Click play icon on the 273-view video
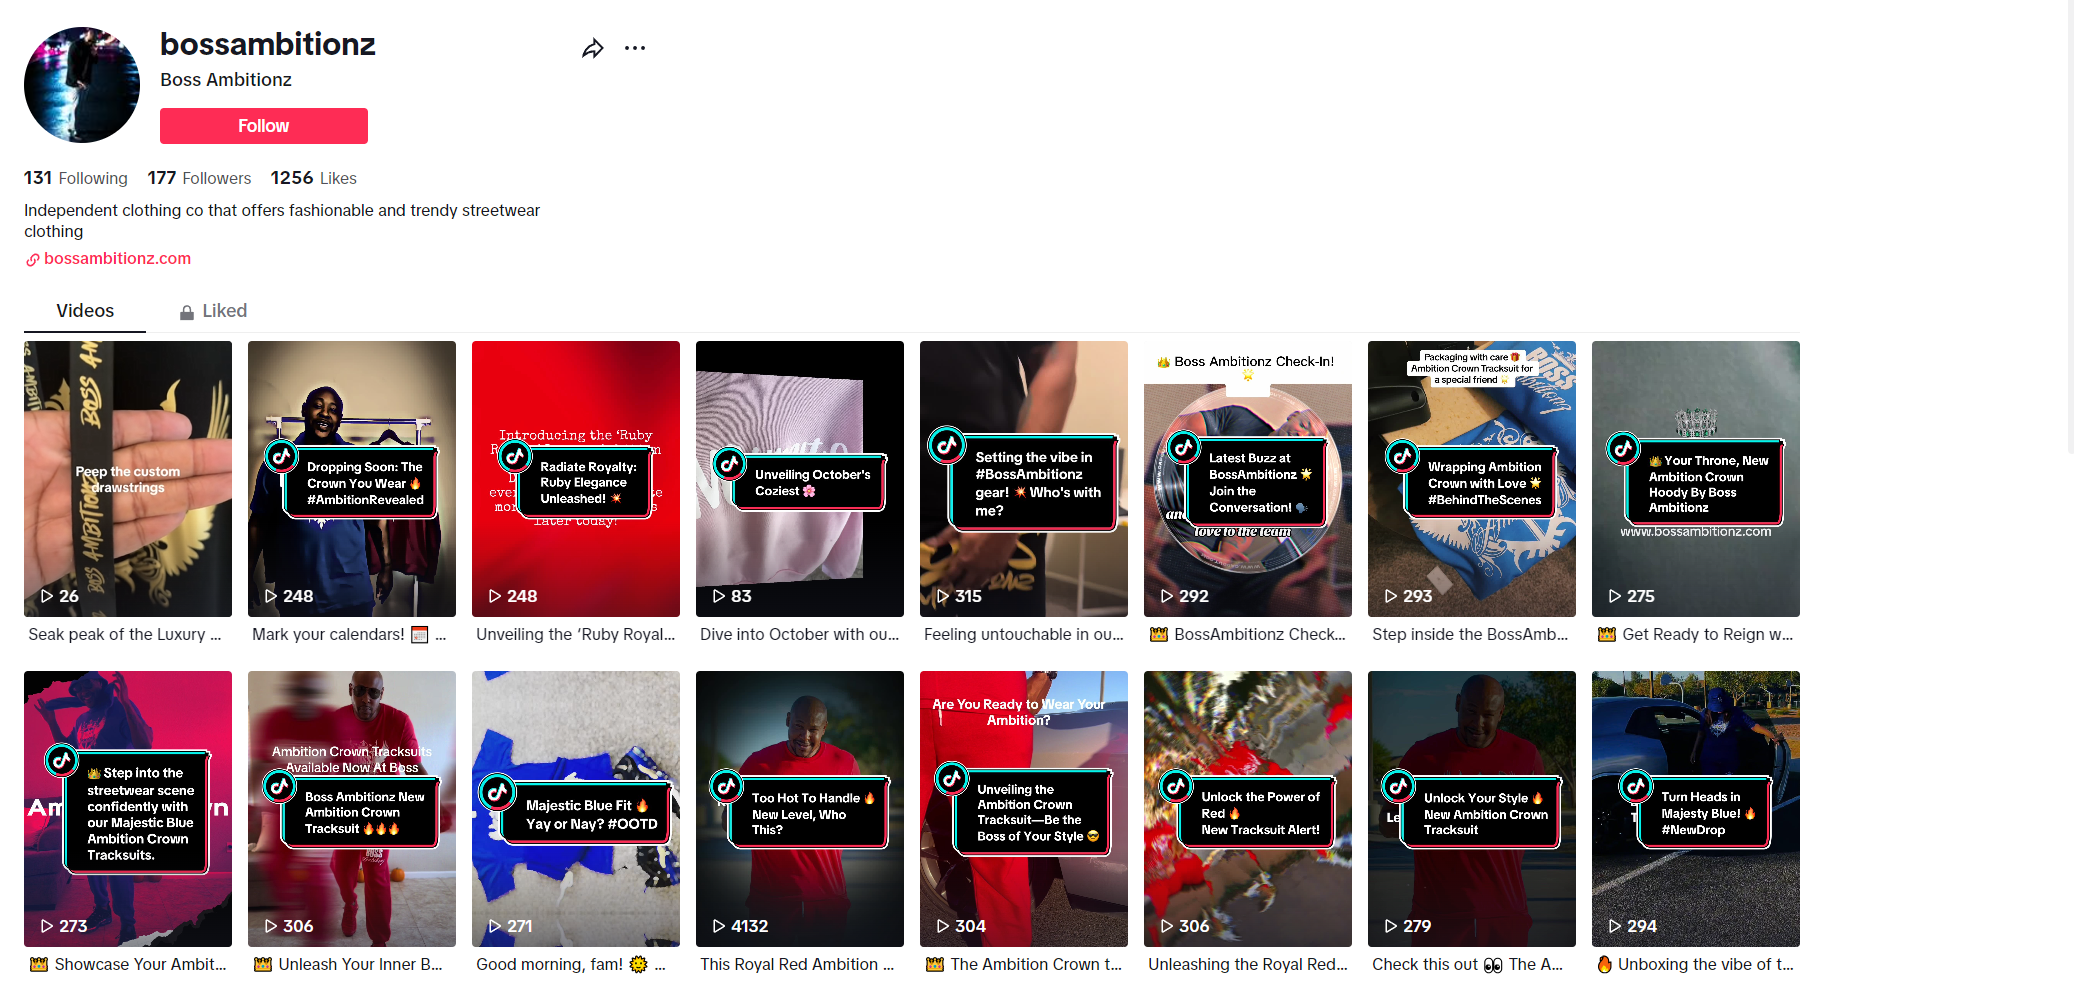This screenshot has width=2074, height=982. click(46, 926)
